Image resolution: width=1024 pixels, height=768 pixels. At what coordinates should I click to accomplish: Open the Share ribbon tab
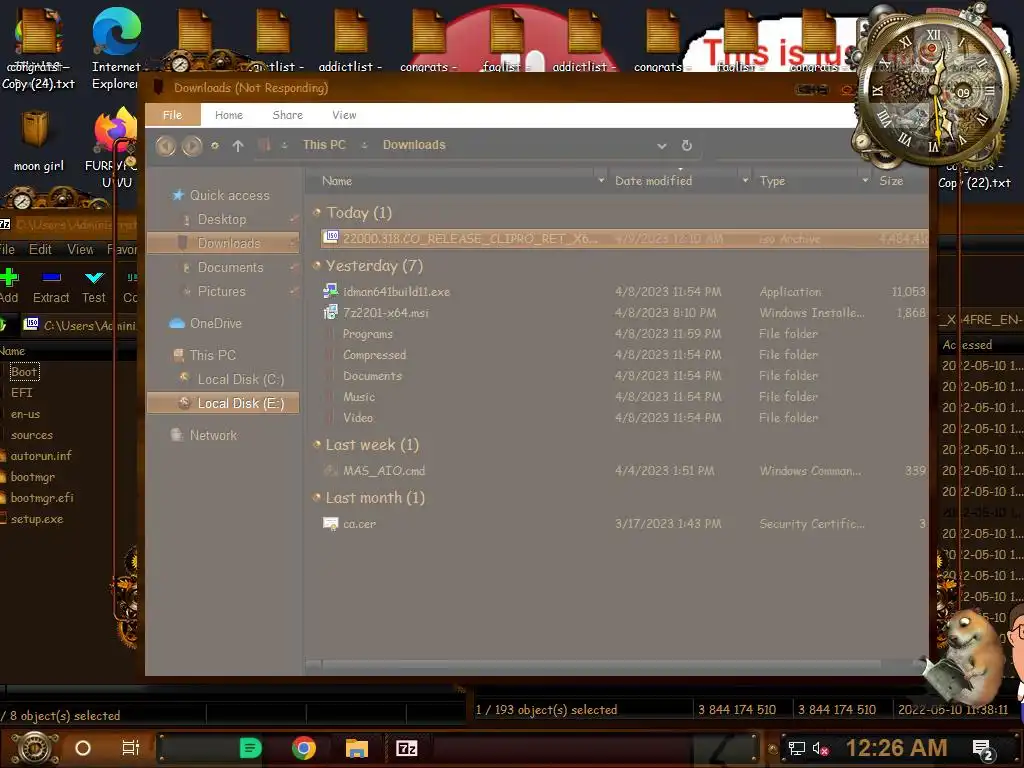[287, 115]
